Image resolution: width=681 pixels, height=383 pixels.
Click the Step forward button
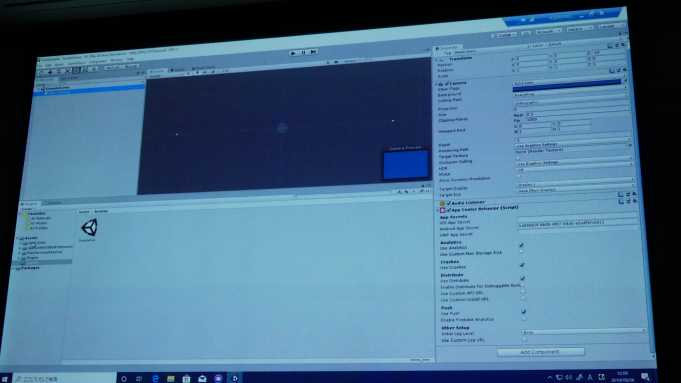tap(313, 52)
